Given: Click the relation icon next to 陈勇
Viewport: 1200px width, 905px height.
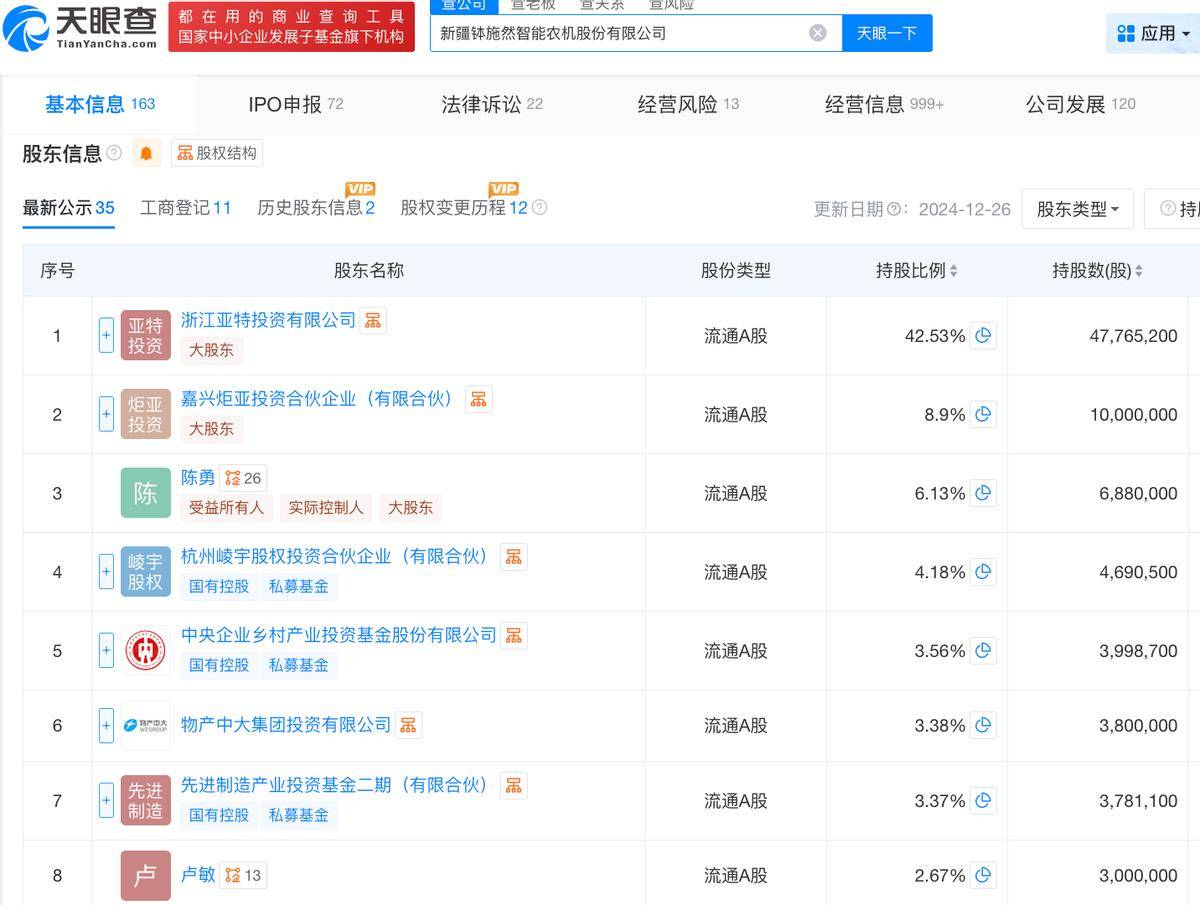Looking at the screenshot, I should (x=233, y=478).
